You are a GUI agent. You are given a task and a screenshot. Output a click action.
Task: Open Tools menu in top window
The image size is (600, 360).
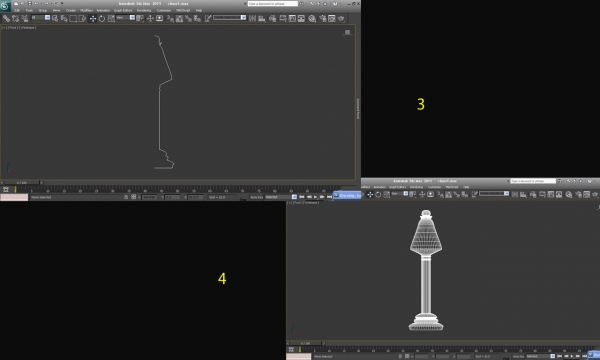(x=29, y=10)
